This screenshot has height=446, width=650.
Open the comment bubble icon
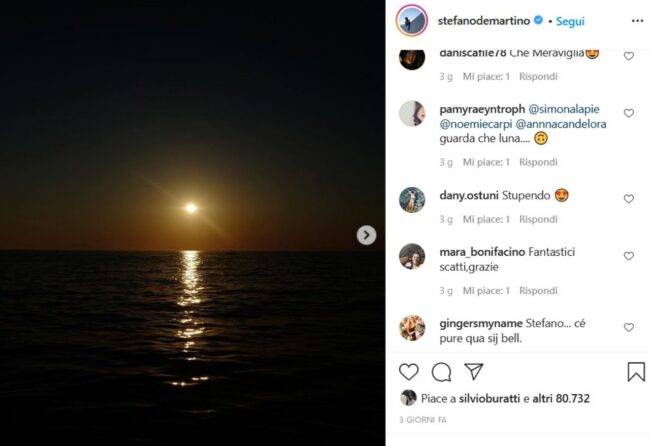point(441,372)
